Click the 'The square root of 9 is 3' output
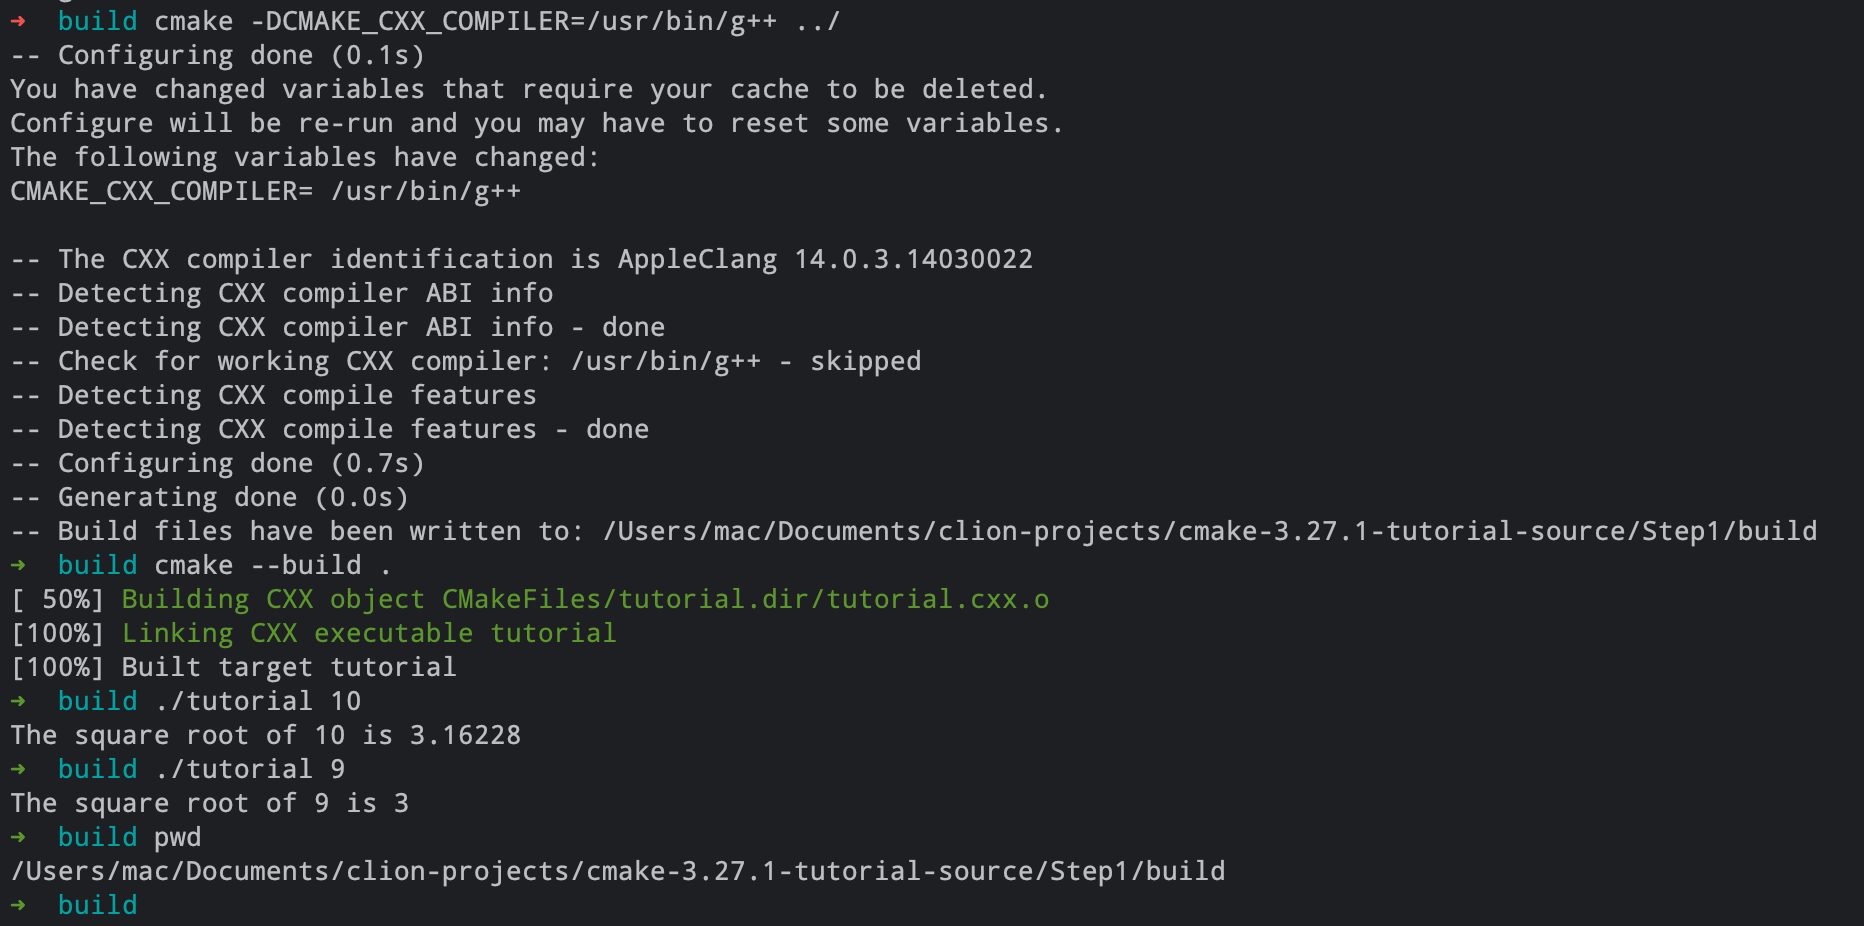Screen dimensions: 1864x926 (209, 803)
